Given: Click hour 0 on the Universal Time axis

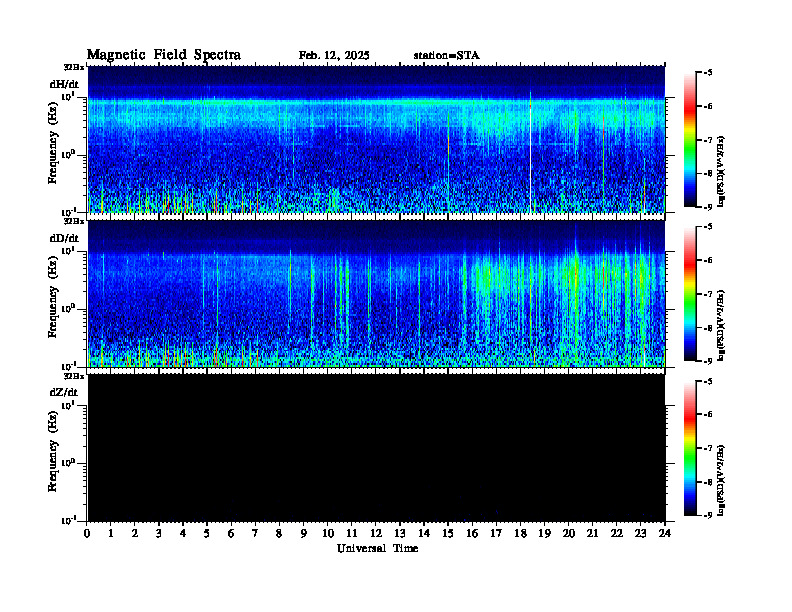Looking at the screenshot, I should 87,534.
